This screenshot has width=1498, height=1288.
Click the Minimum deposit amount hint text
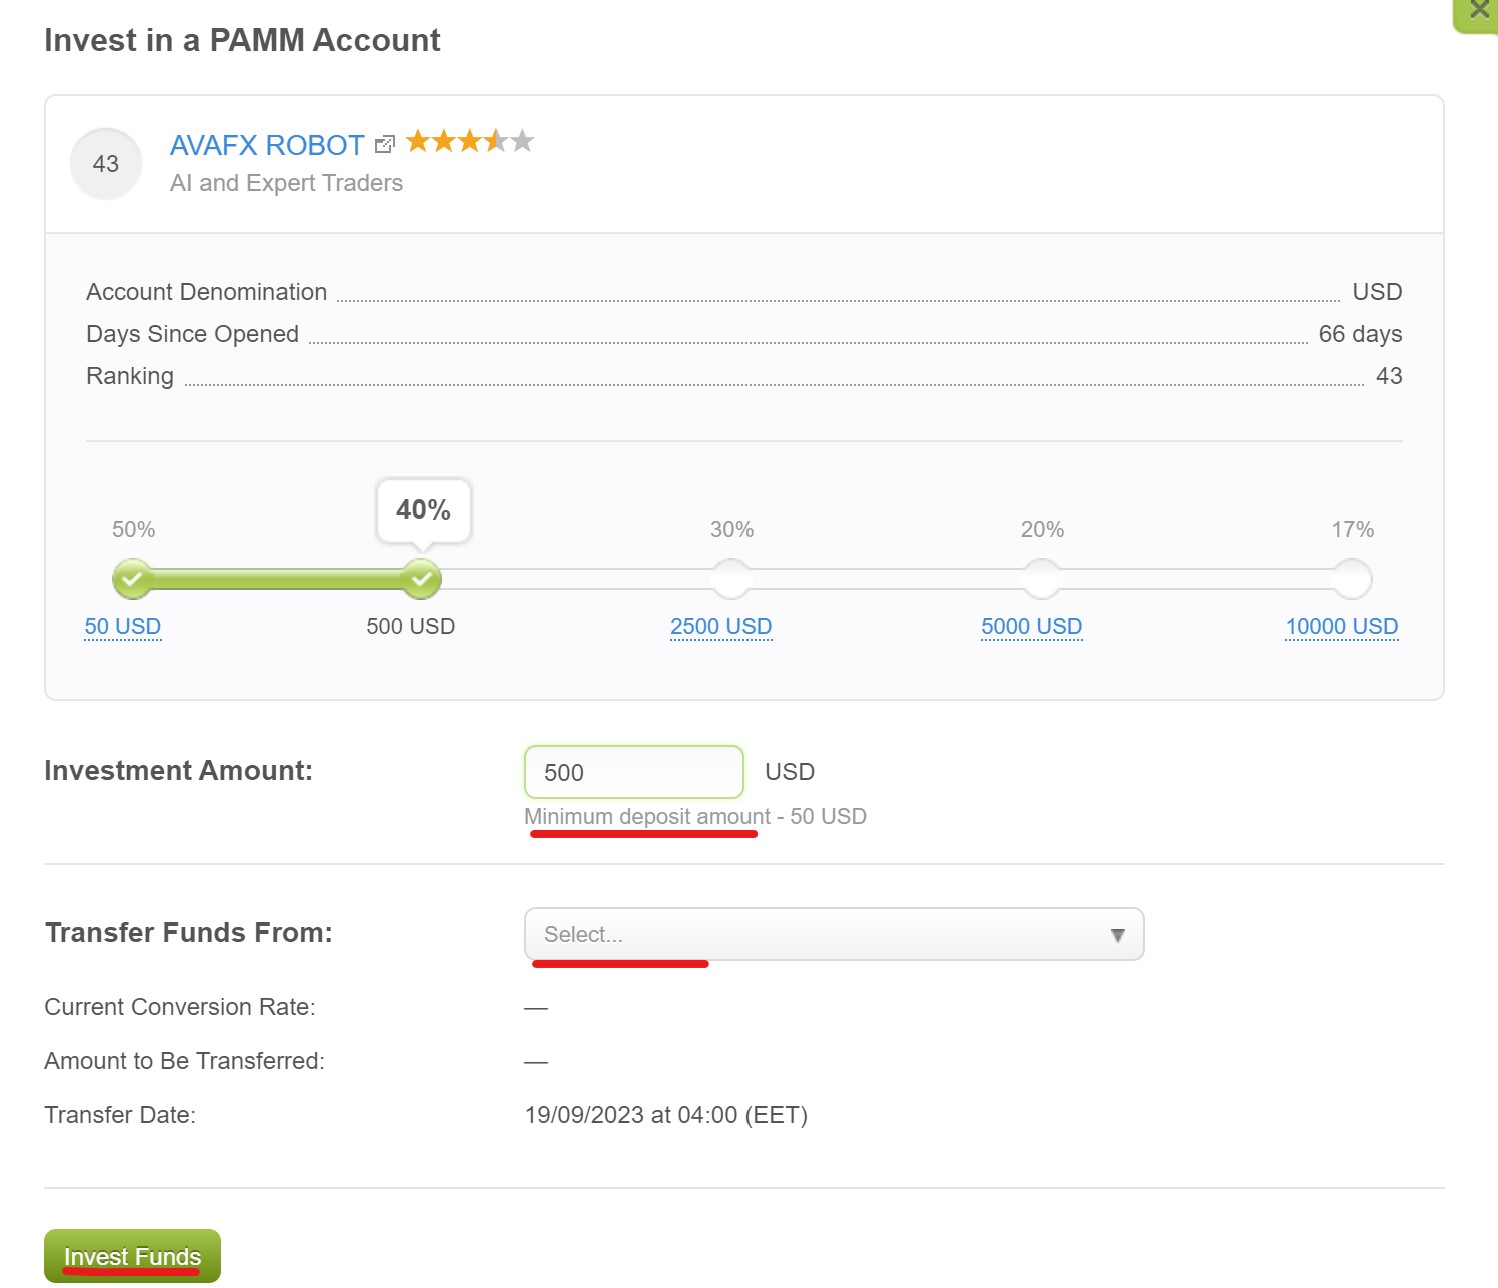tap(647, 816)
